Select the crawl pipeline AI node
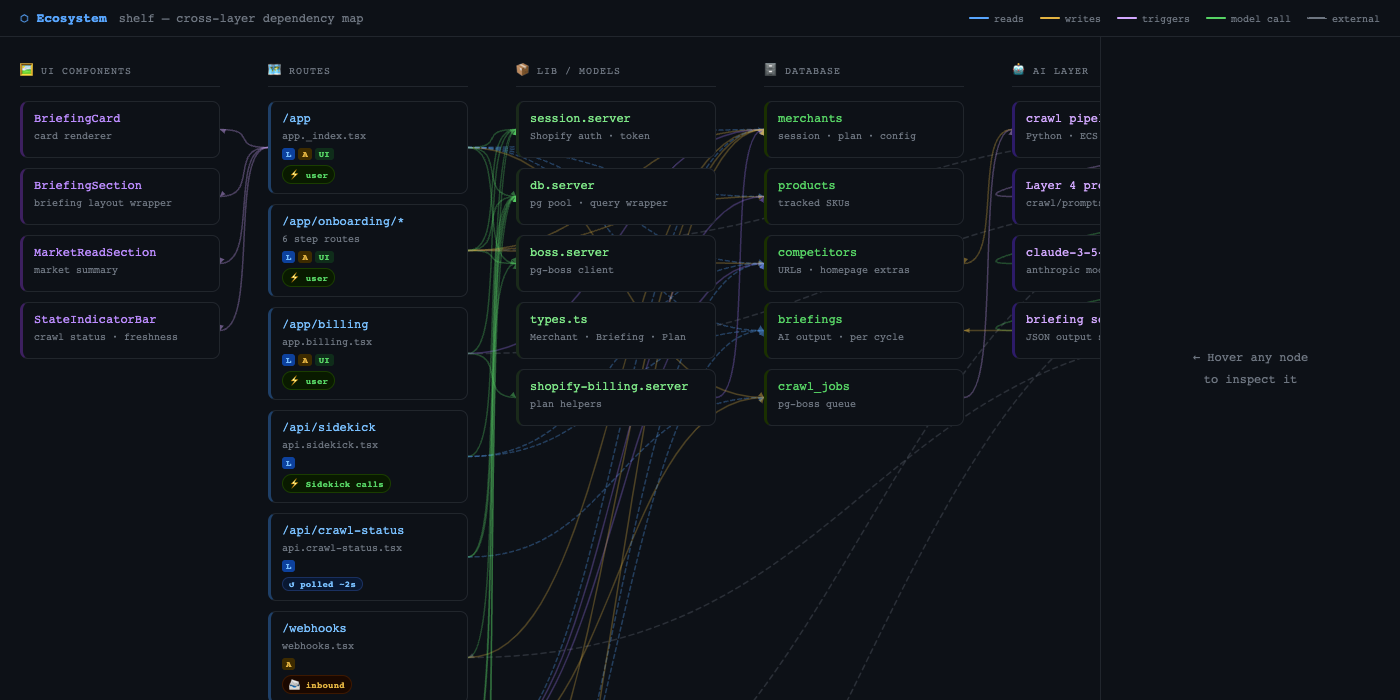 point(1056,129)
